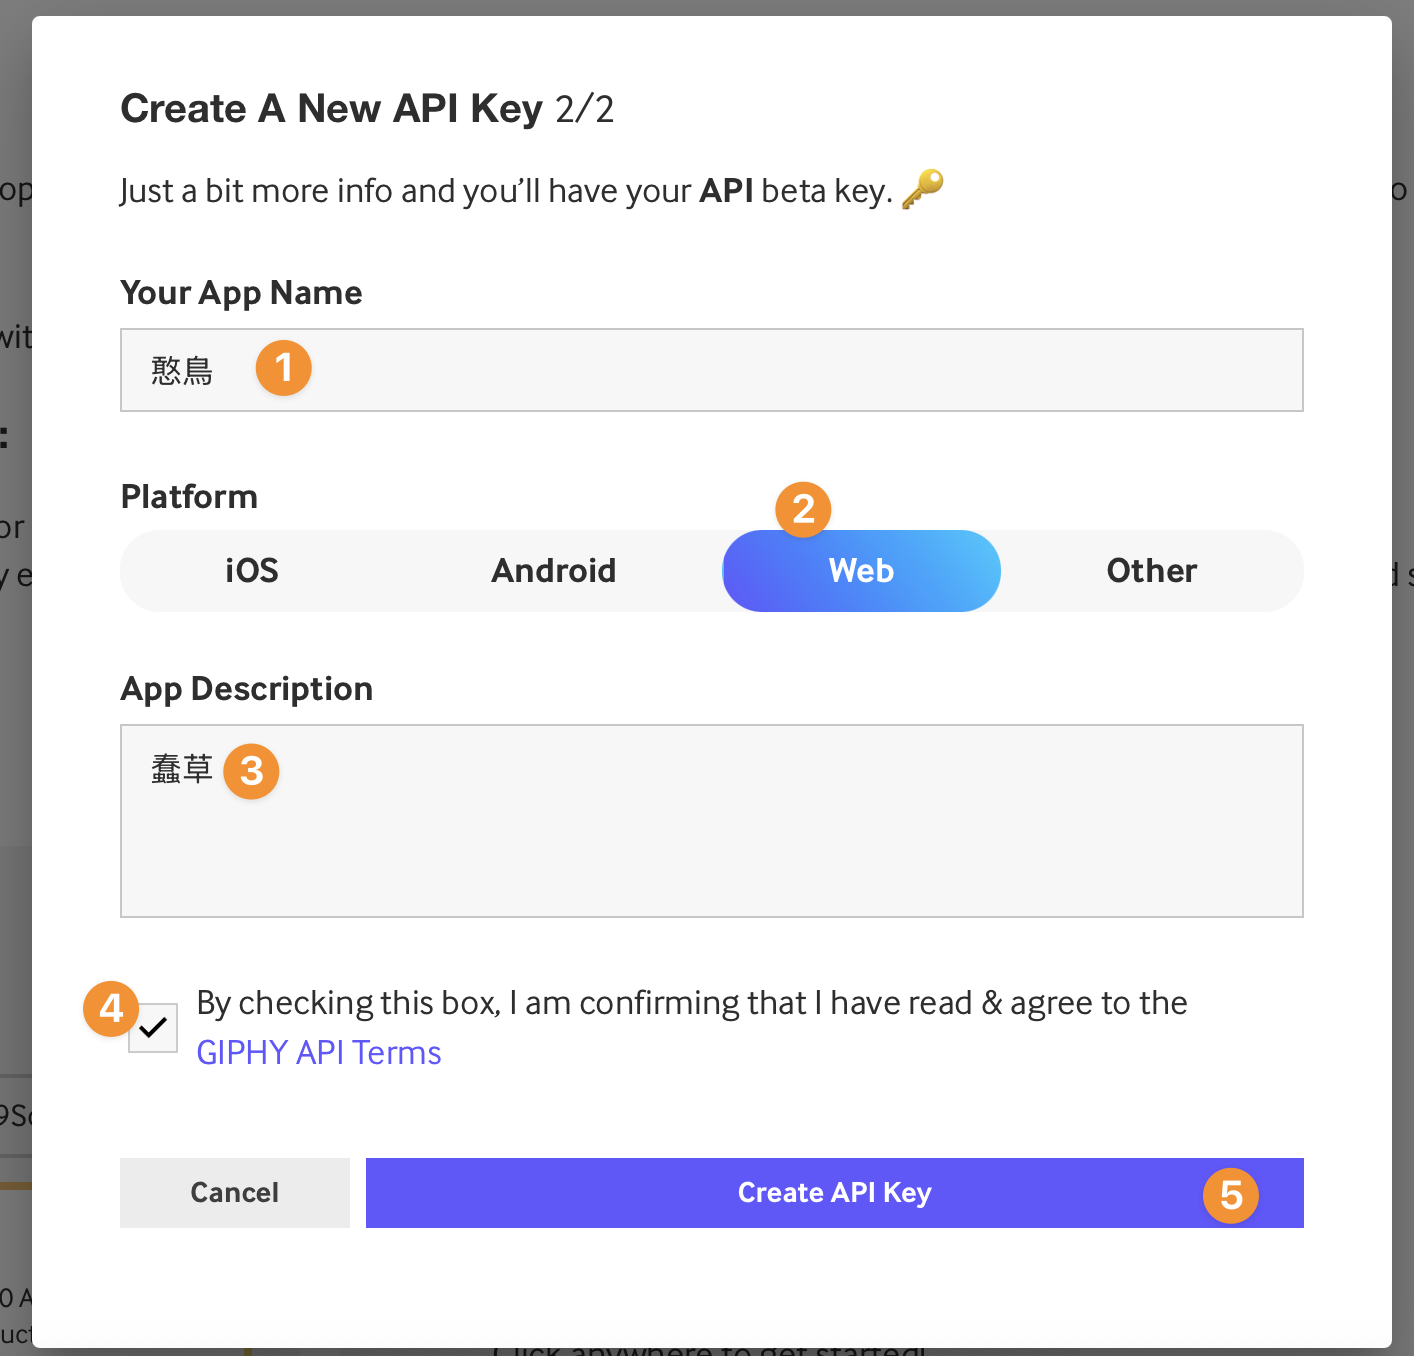
Task: Click the orange step 1 badge
Action: [x=284, y=368]
